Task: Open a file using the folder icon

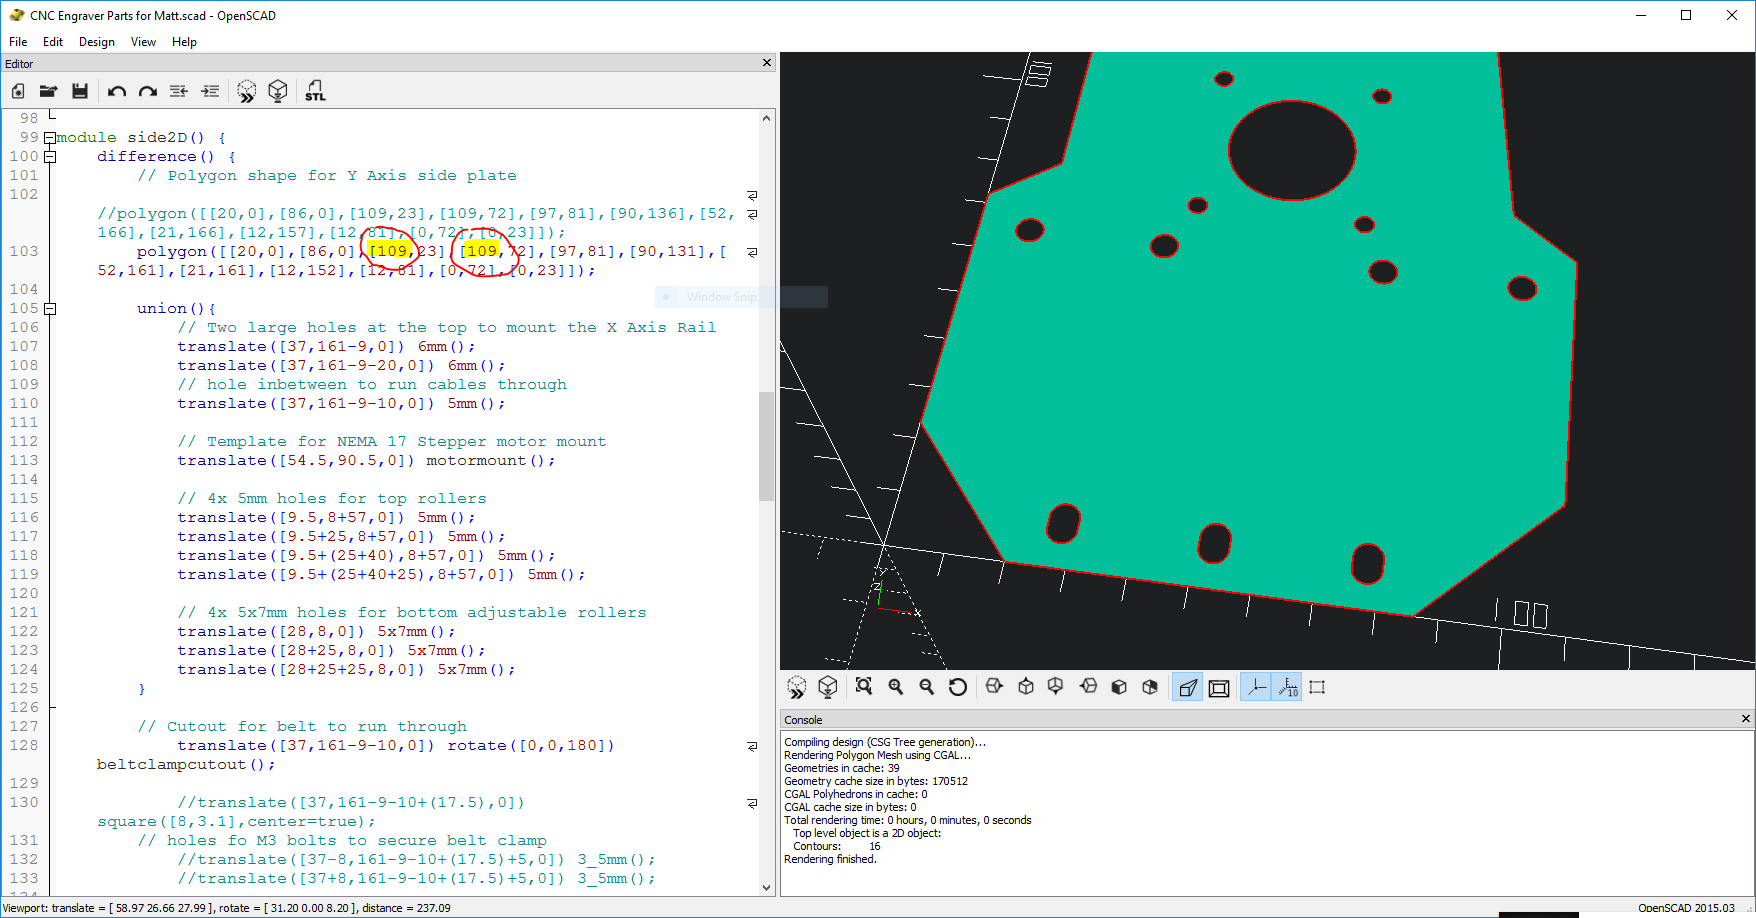Action: point(48,91)
